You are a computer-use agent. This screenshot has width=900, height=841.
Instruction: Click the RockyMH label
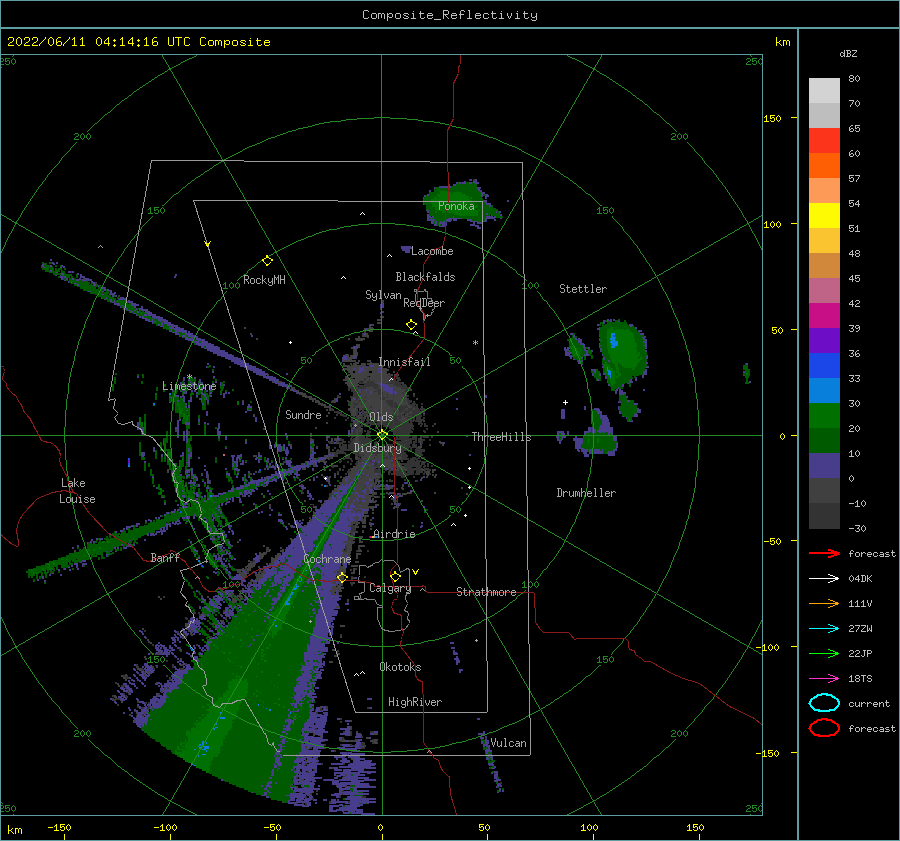[264, 280]
